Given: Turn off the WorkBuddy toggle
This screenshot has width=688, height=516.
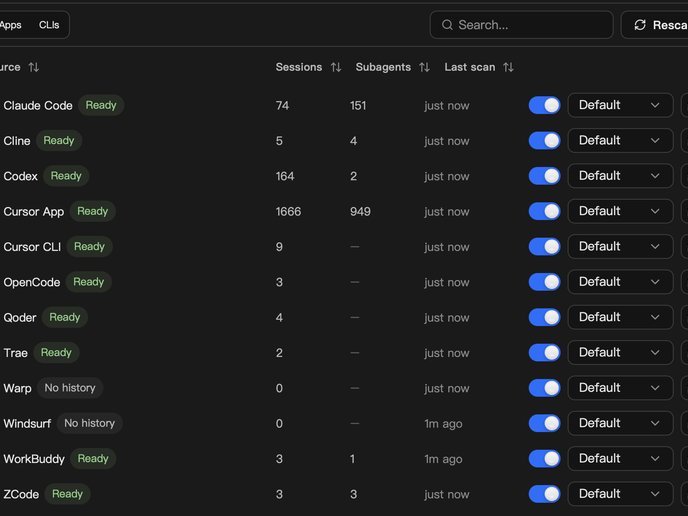Looking at the screenshot, I should (545, 459).
